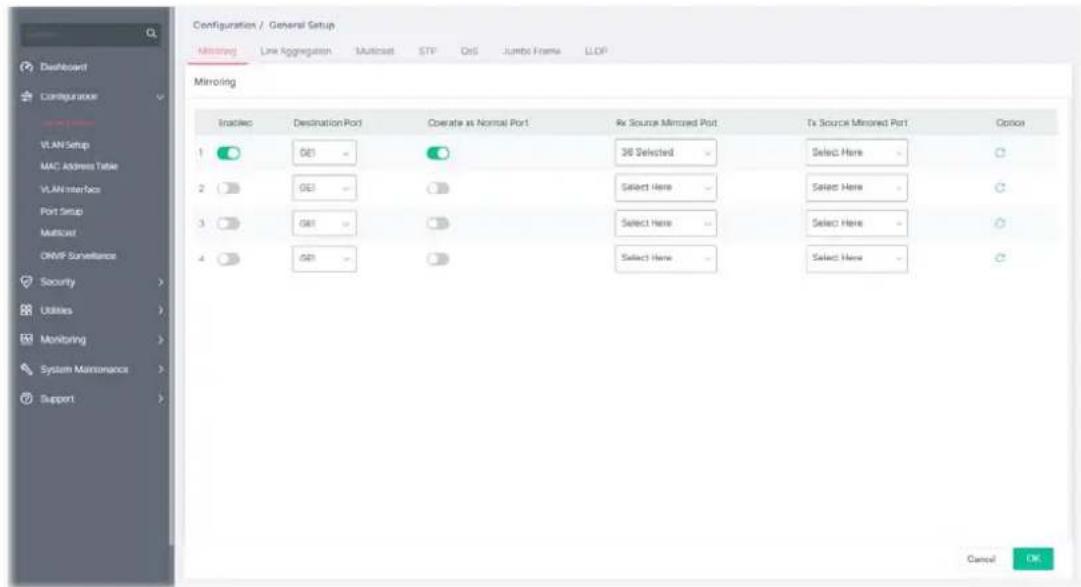Open MAC Address Table in the sidebar
1081x587 pixels.
point(79,166)
